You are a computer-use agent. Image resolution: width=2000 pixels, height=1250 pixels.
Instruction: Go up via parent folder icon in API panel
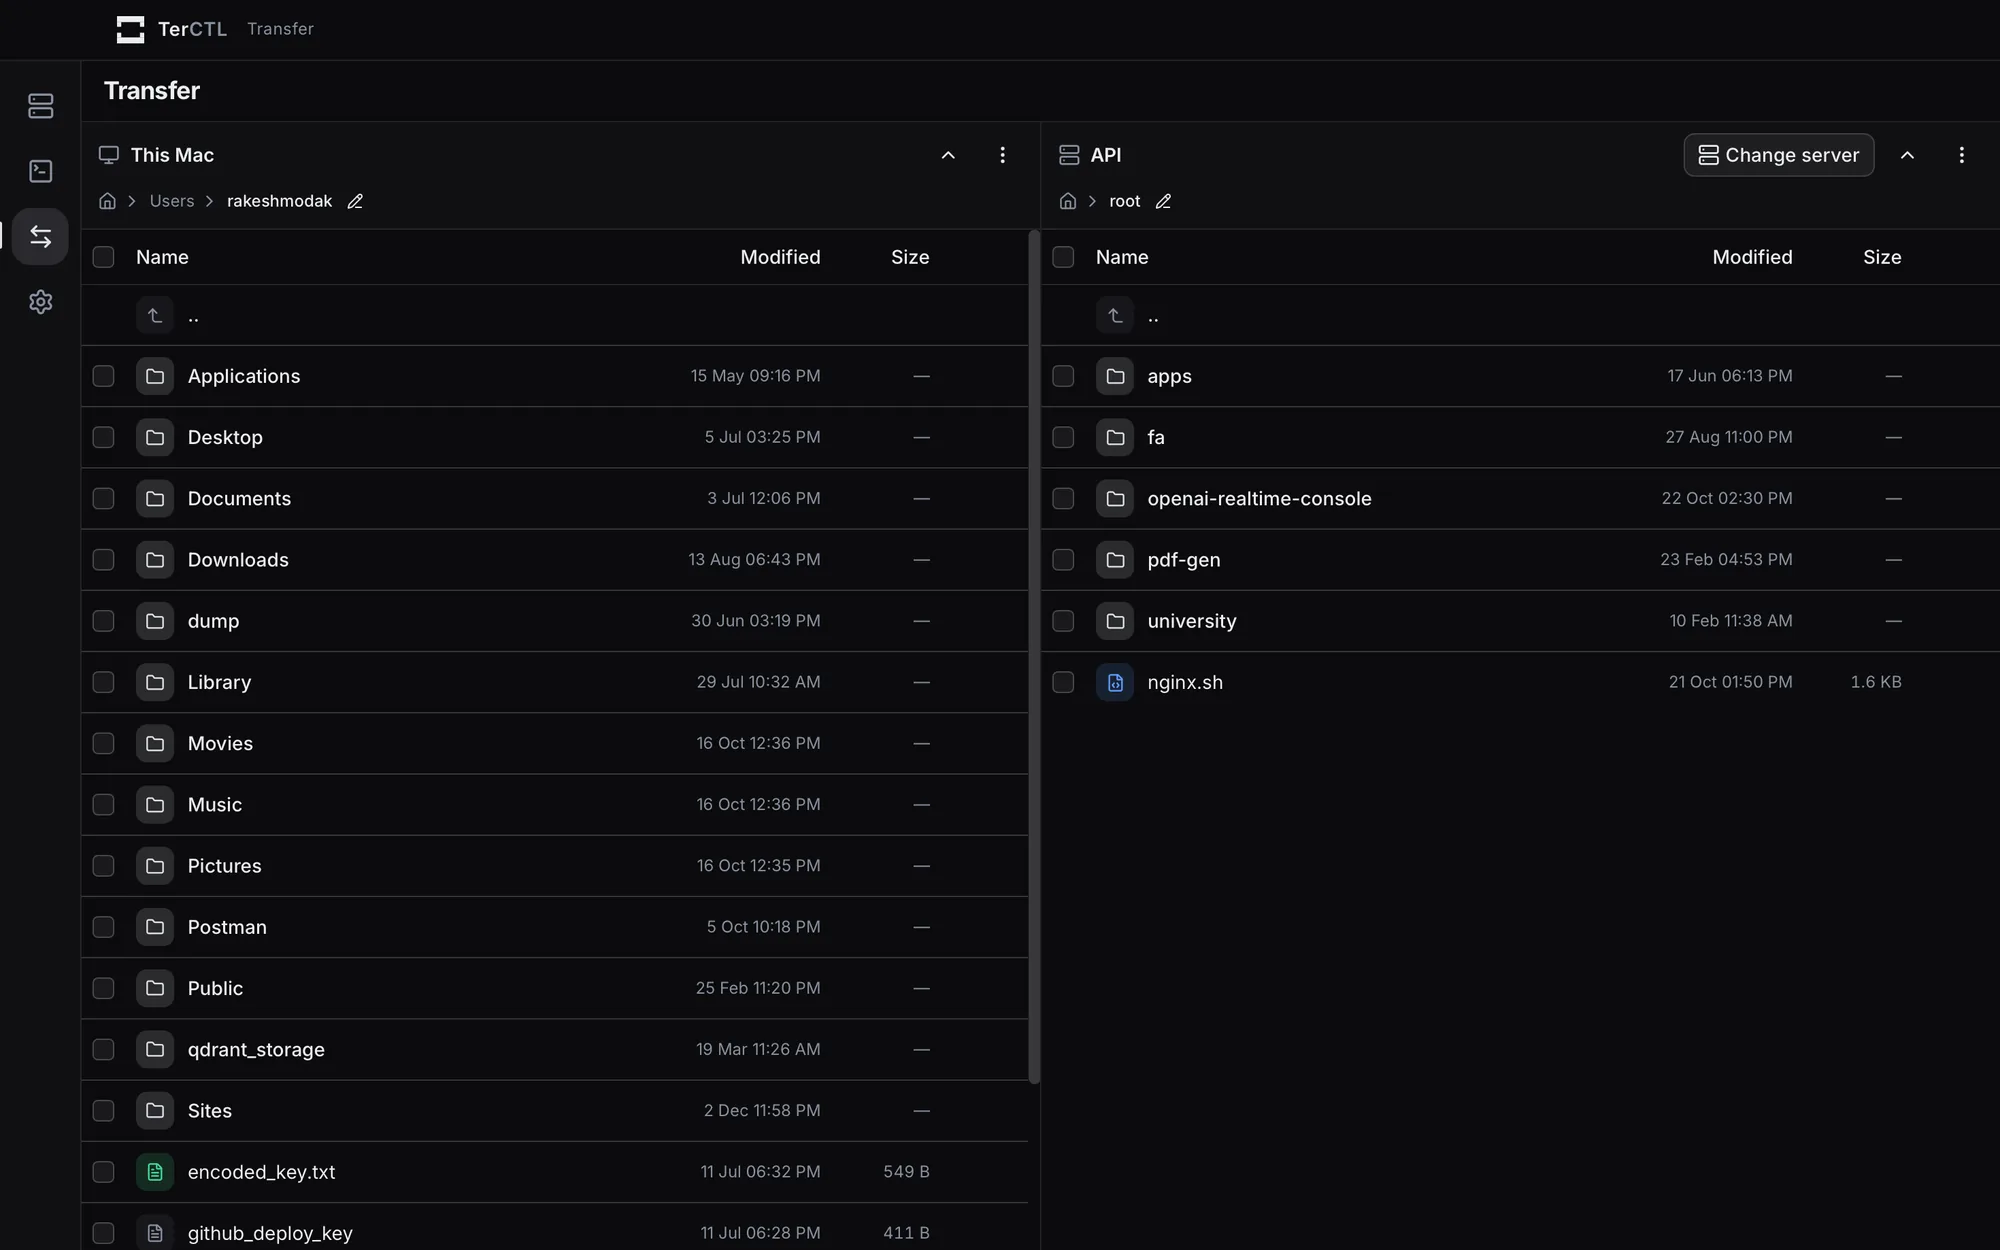[1115, 315]
